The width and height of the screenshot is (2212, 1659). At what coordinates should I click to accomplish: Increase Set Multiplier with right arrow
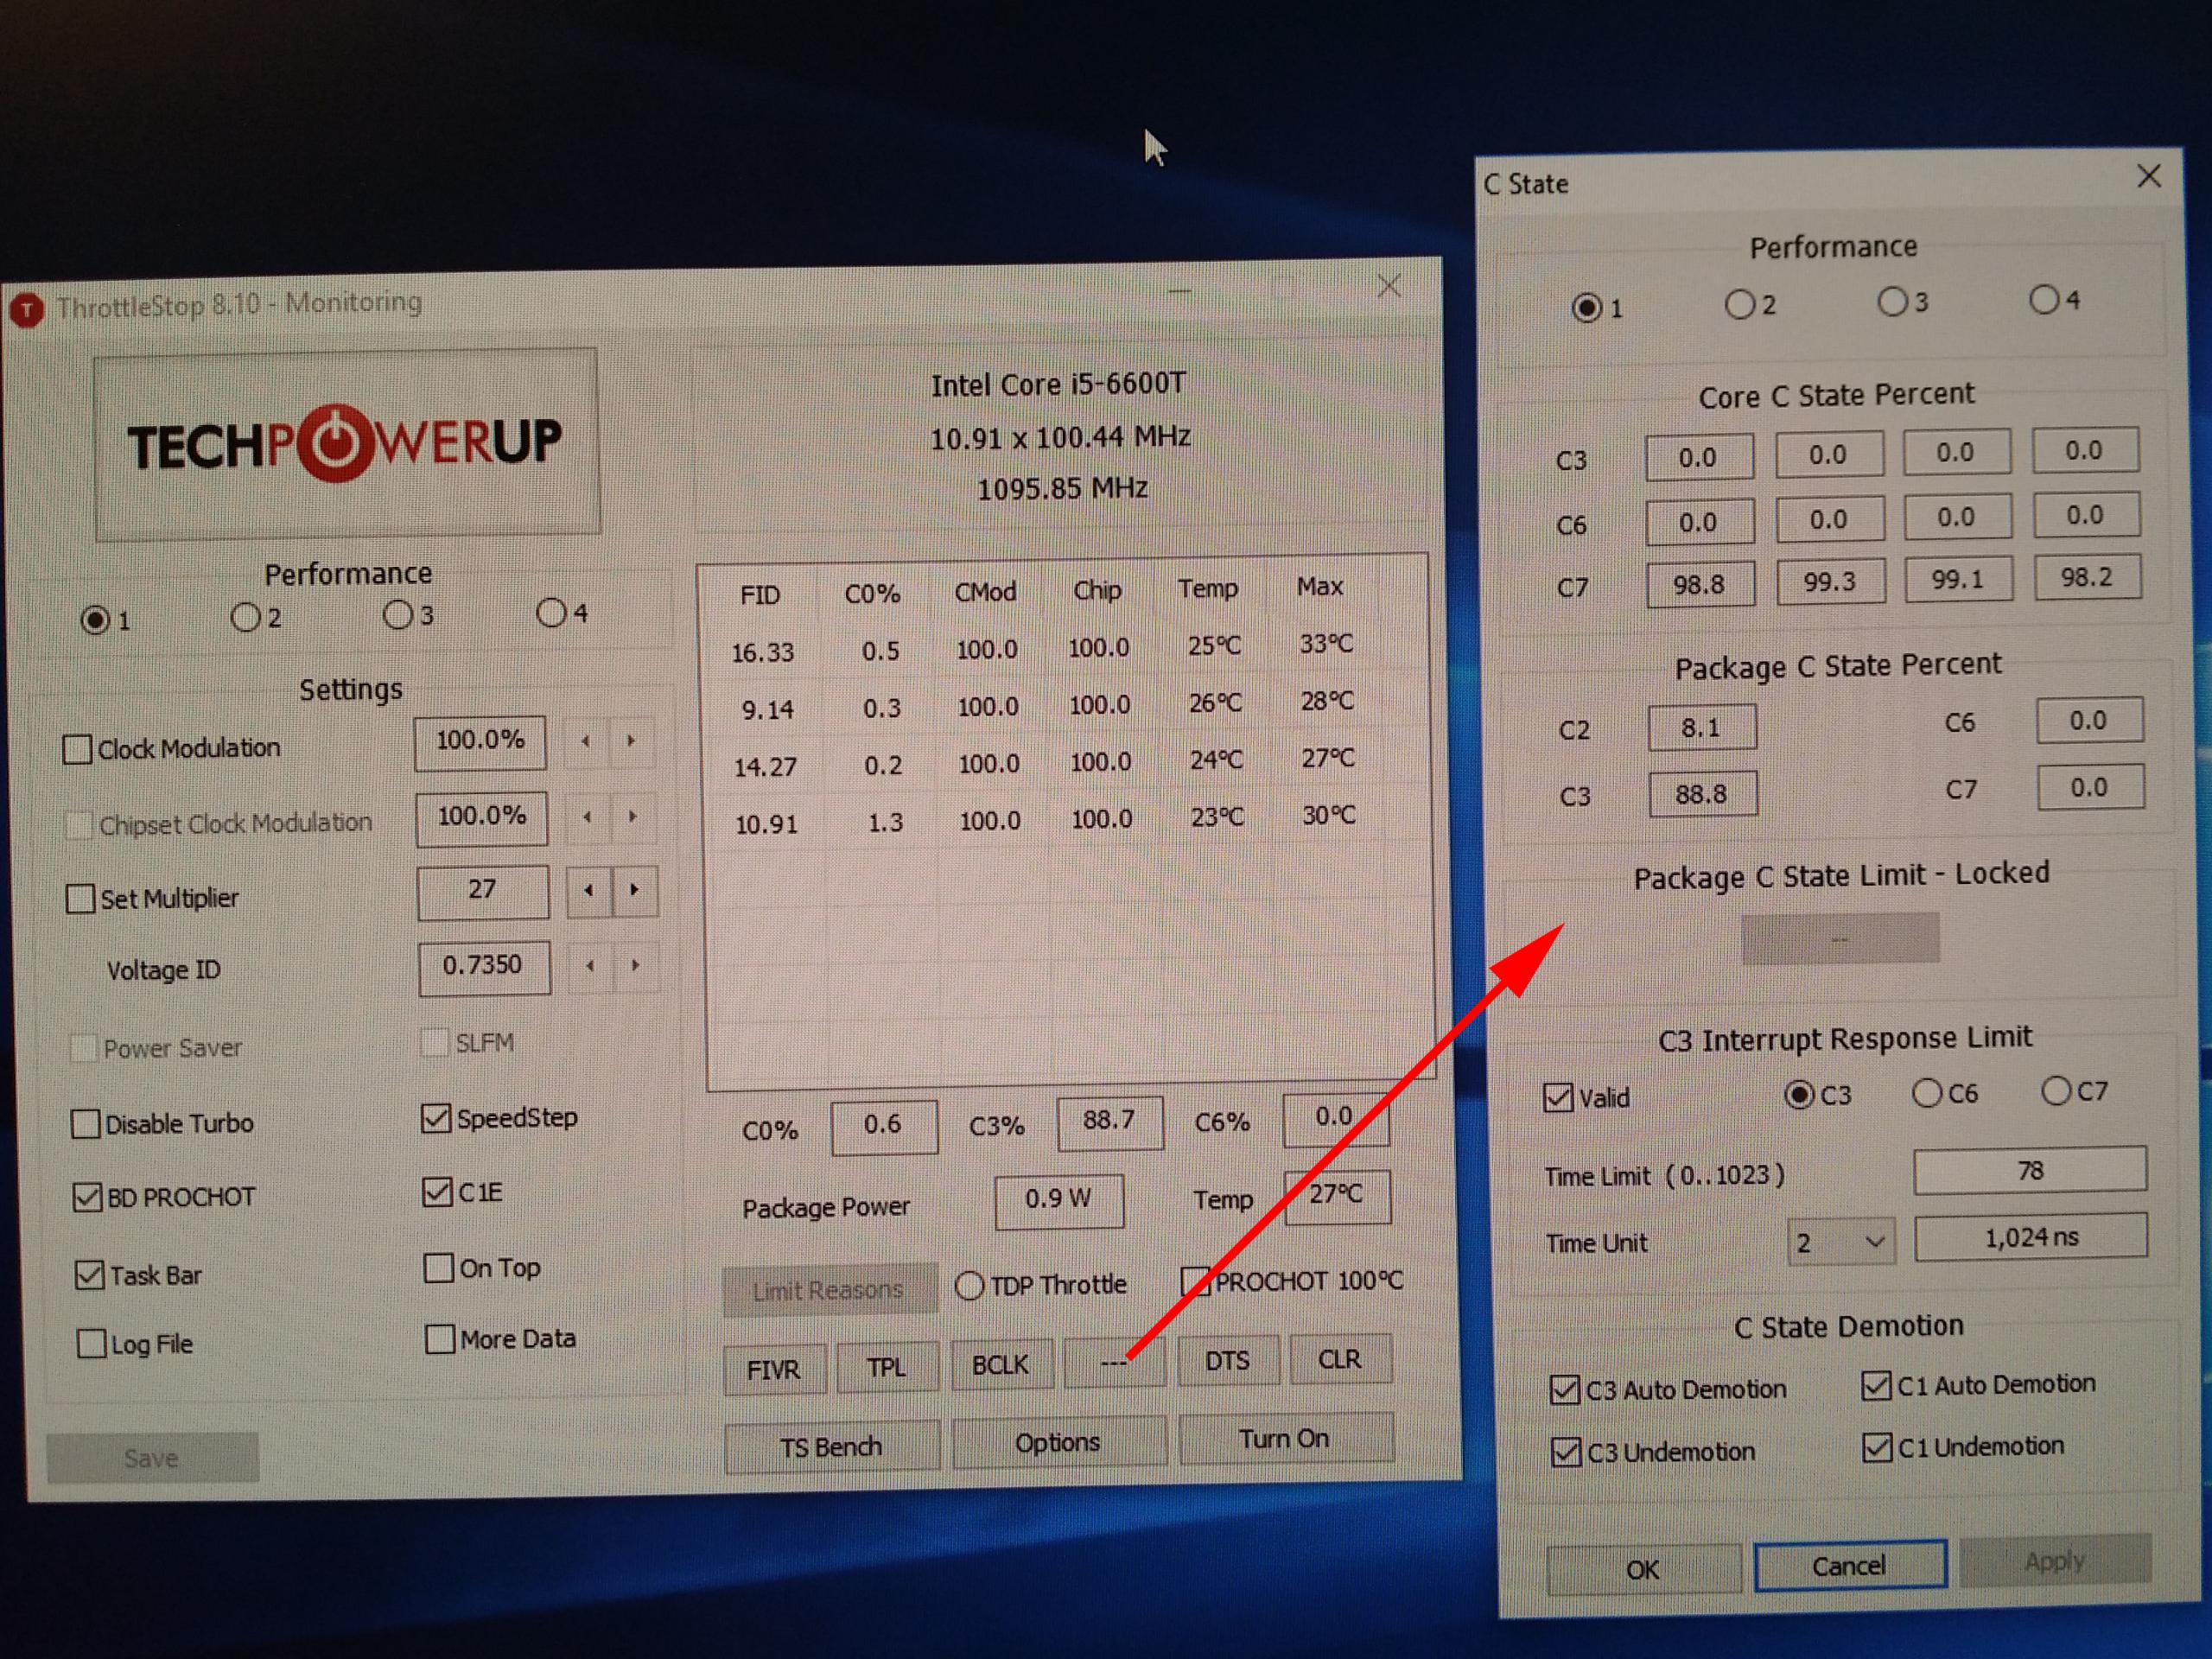coord(634,889)
